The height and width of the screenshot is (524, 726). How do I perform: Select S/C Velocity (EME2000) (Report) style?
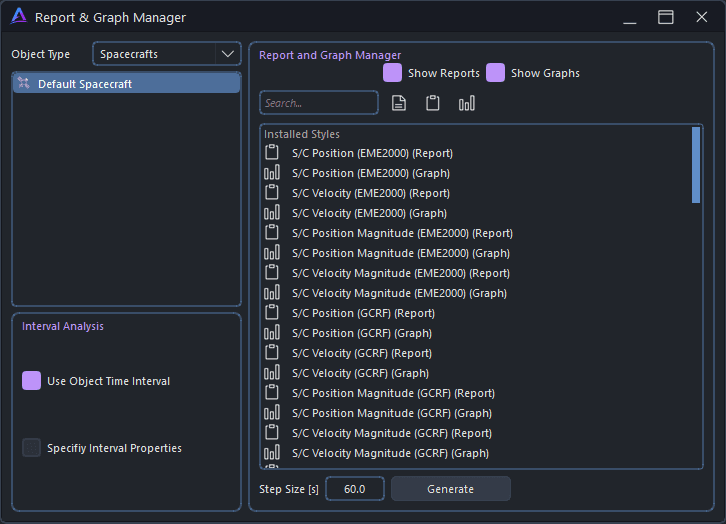pos(477,193)
